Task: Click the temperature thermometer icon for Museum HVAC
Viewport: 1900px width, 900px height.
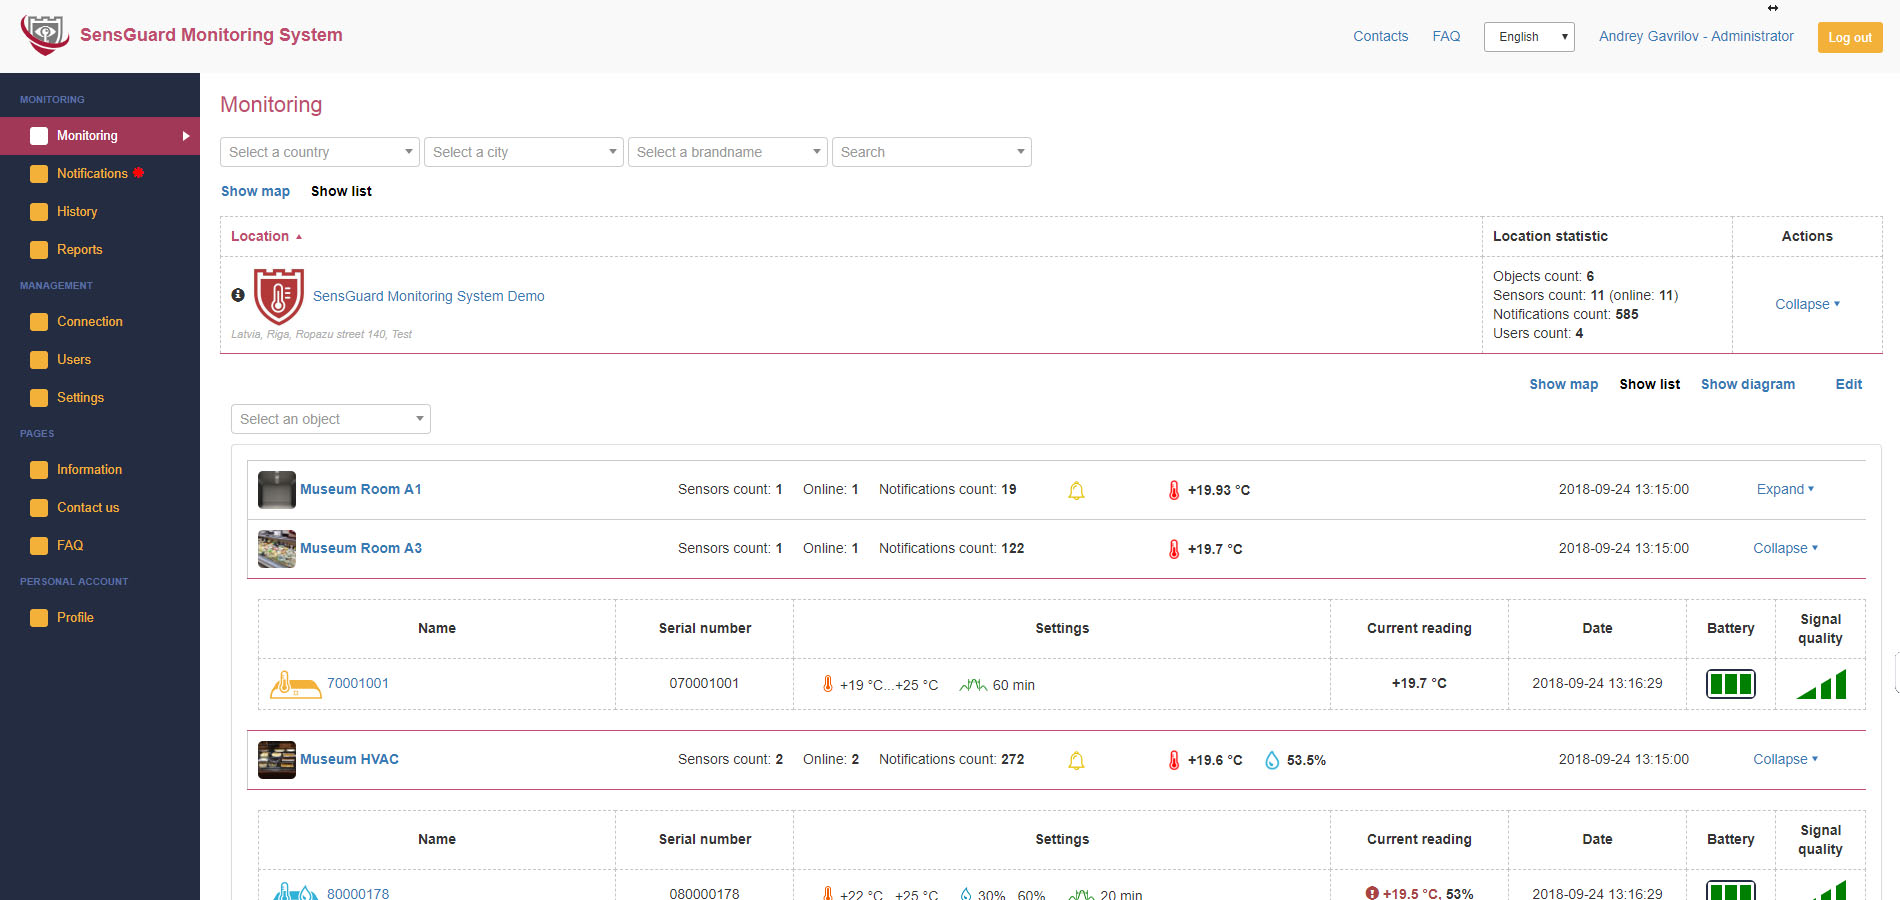Action: coord(1173,759)
